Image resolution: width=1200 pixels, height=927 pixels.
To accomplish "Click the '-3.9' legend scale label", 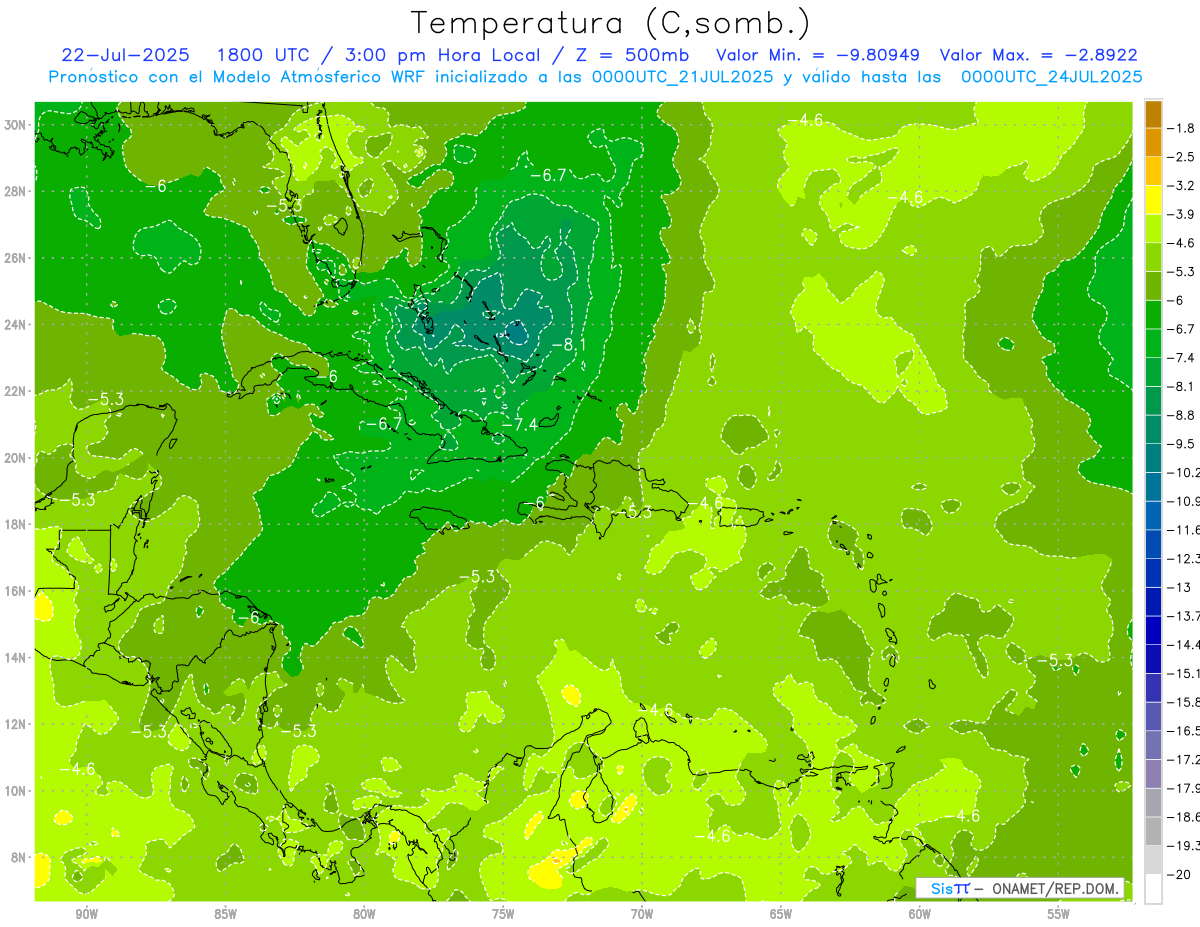I will click(x=1181, y=214).
